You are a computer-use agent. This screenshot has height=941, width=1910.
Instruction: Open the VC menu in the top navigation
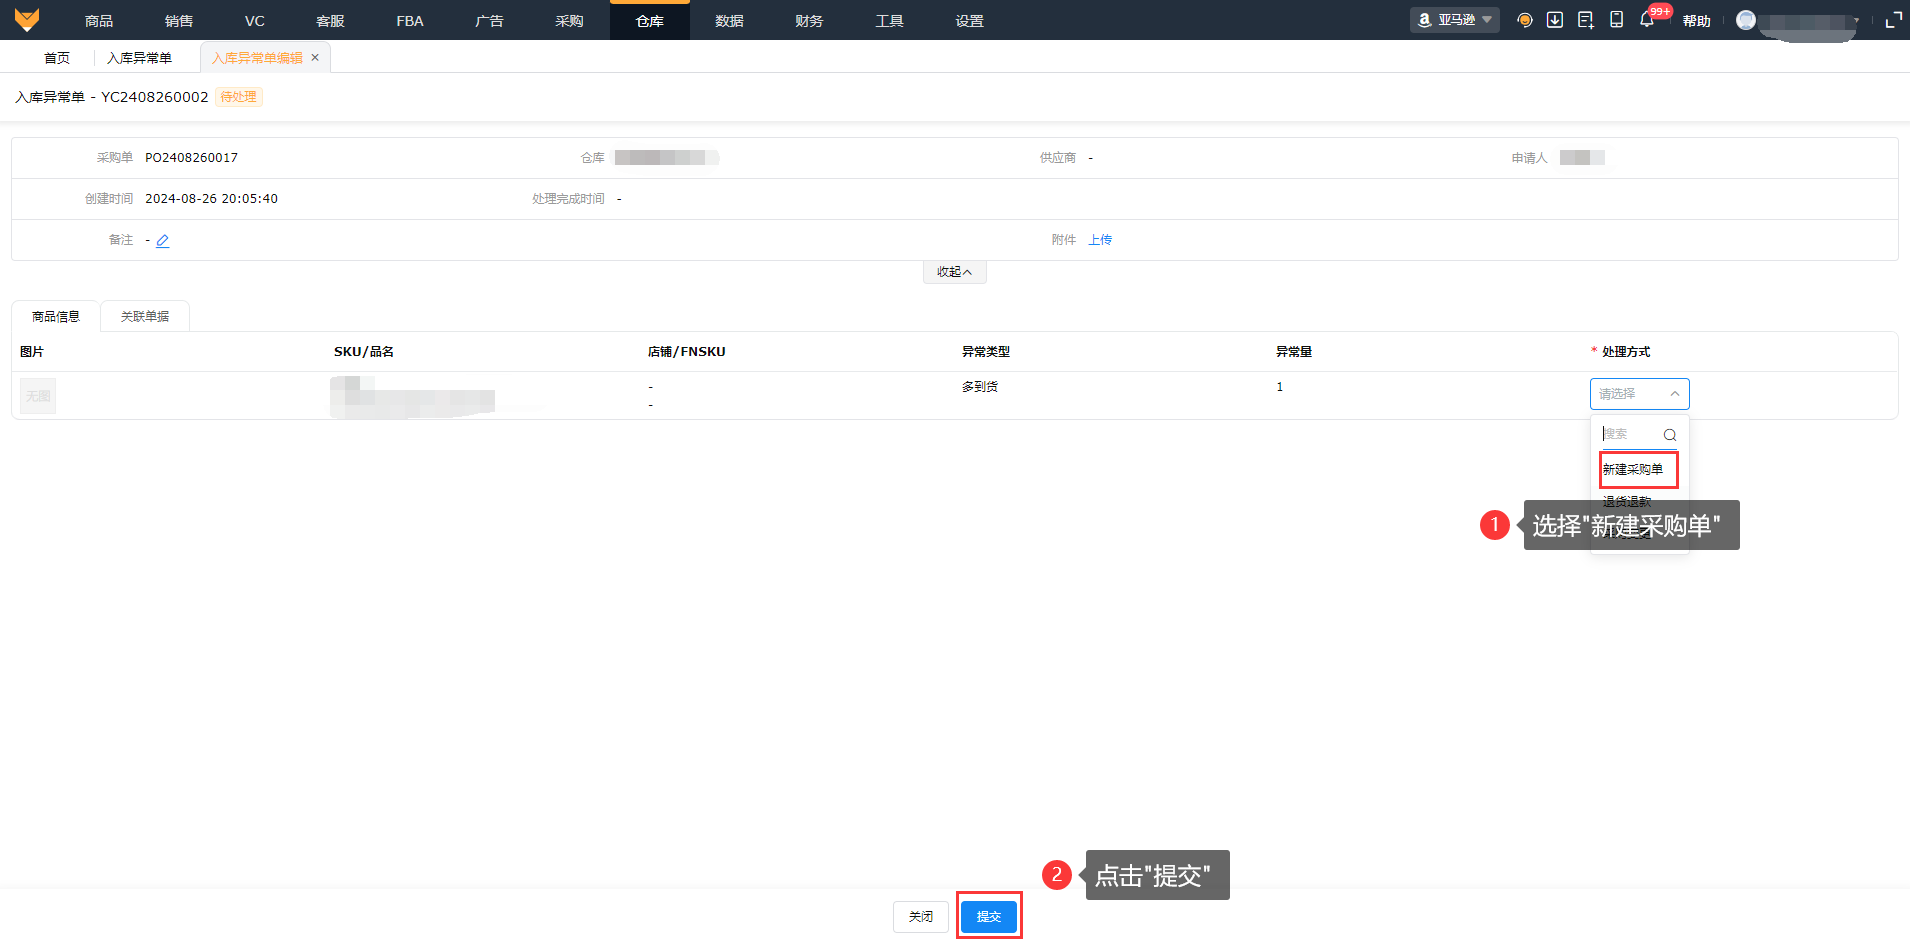pos(255,21)
